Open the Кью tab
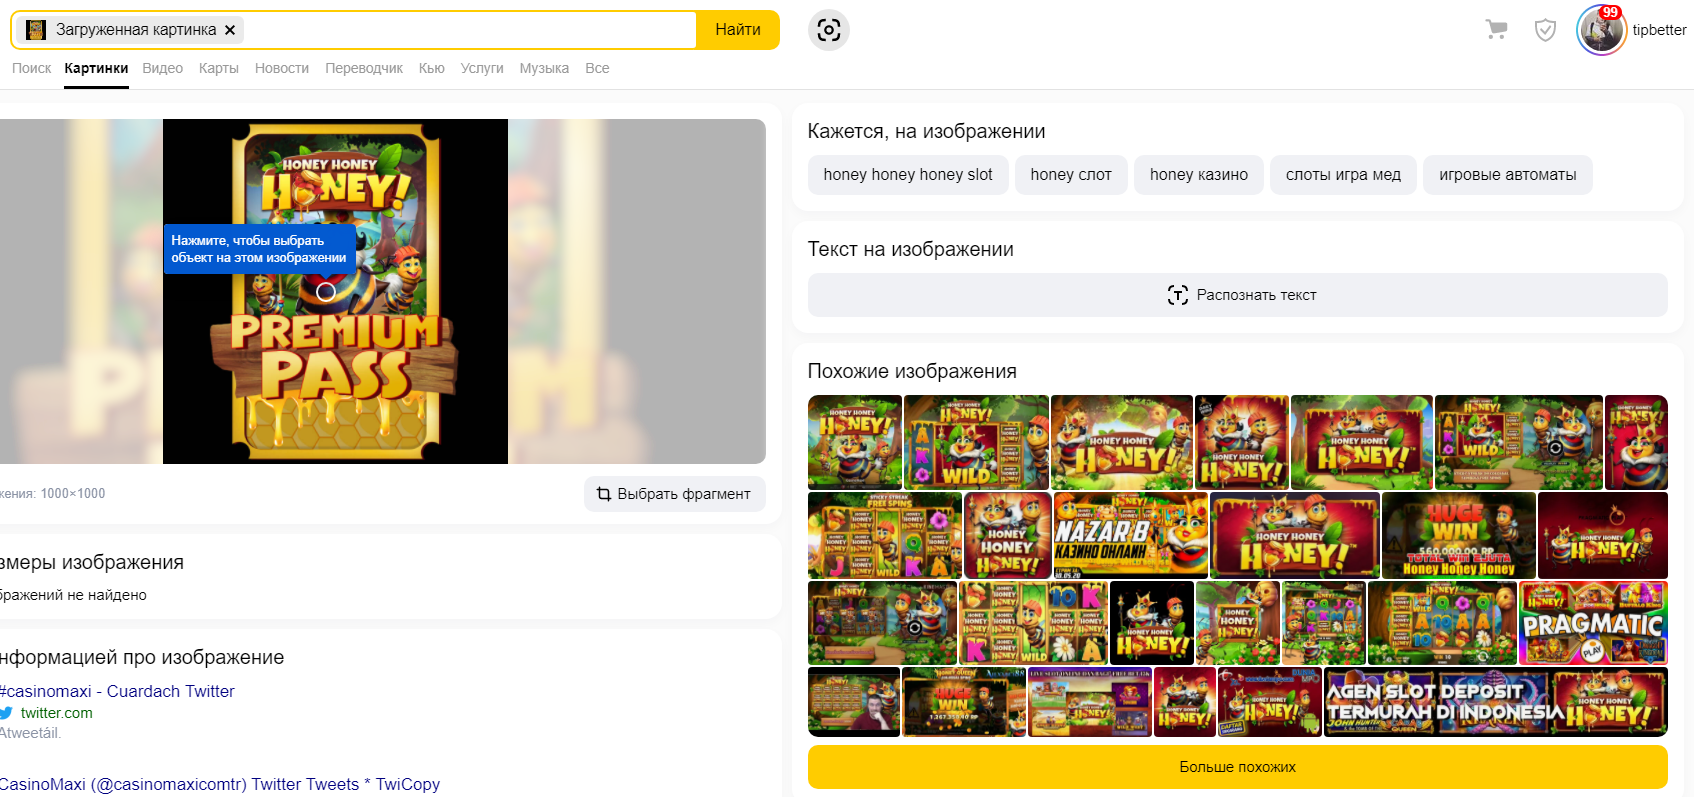Viewport: 1694px width, 797px height. pyautogui.click(x=431, y=68)
